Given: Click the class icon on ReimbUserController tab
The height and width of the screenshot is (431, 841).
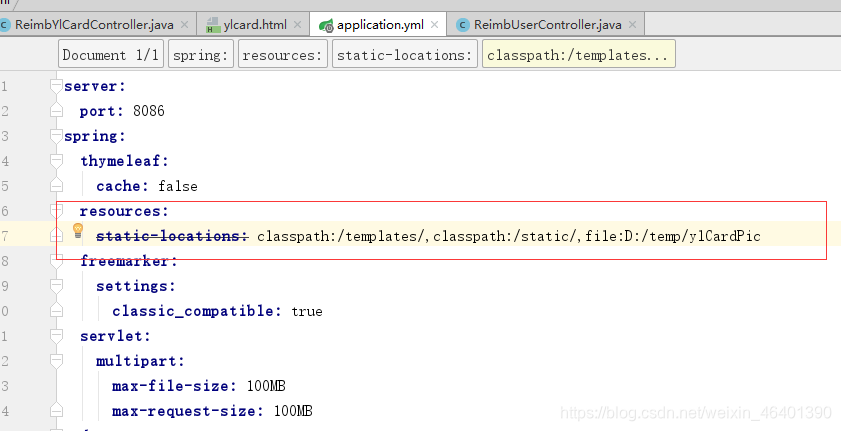Looking at the screenshot, I should [462, 24].
